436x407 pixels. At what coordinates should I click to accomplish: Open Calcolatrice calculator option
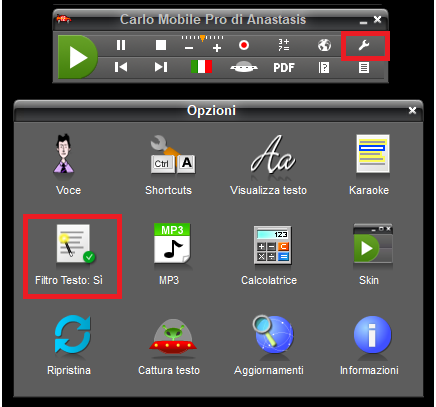(269, 255)
